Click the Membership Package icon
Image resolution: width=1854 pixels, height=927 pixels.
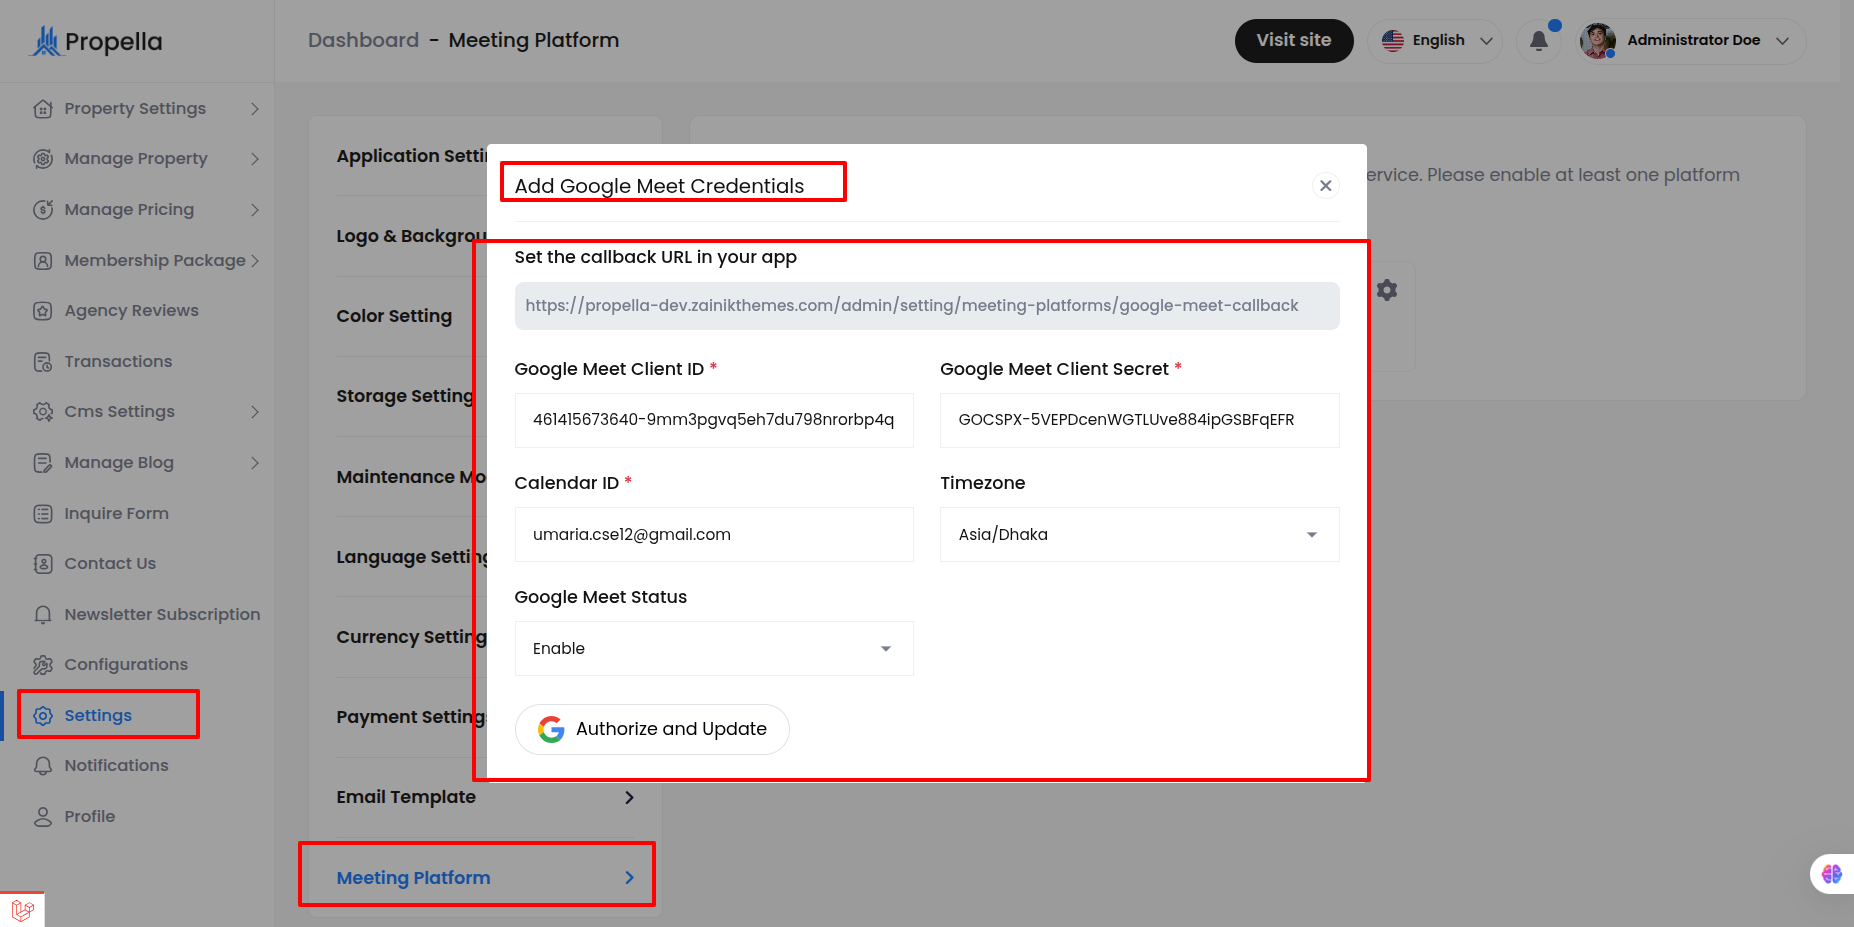(43, 260)
